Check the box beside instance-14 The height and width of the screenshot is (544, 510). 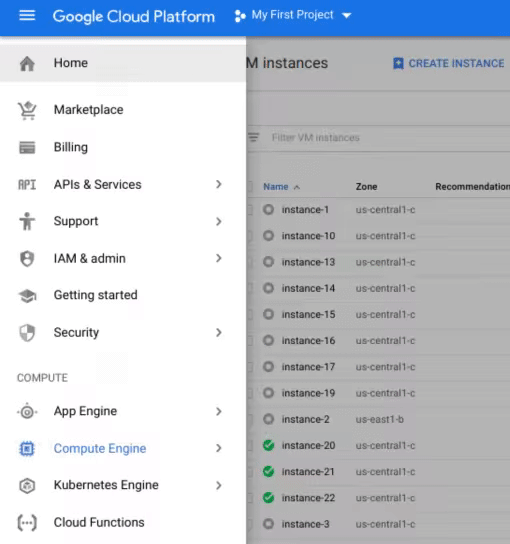(250, 288)
